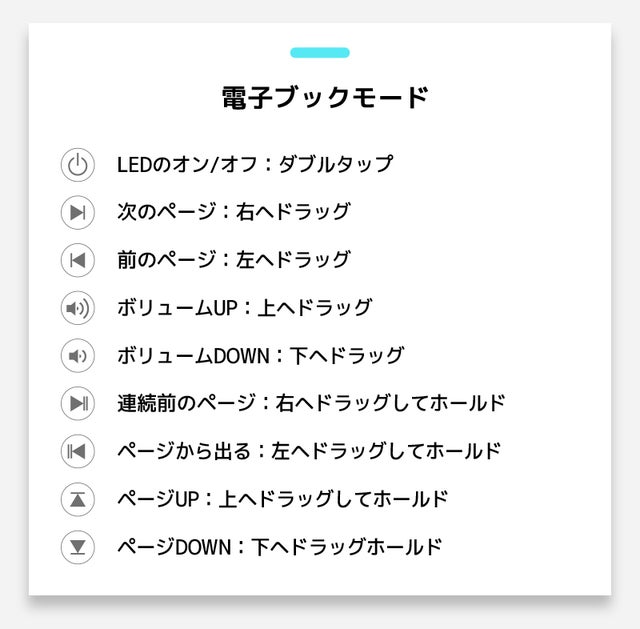Click the next page skip-forward icon
Viewport: 640px width, 629px height.
(78, 212)
